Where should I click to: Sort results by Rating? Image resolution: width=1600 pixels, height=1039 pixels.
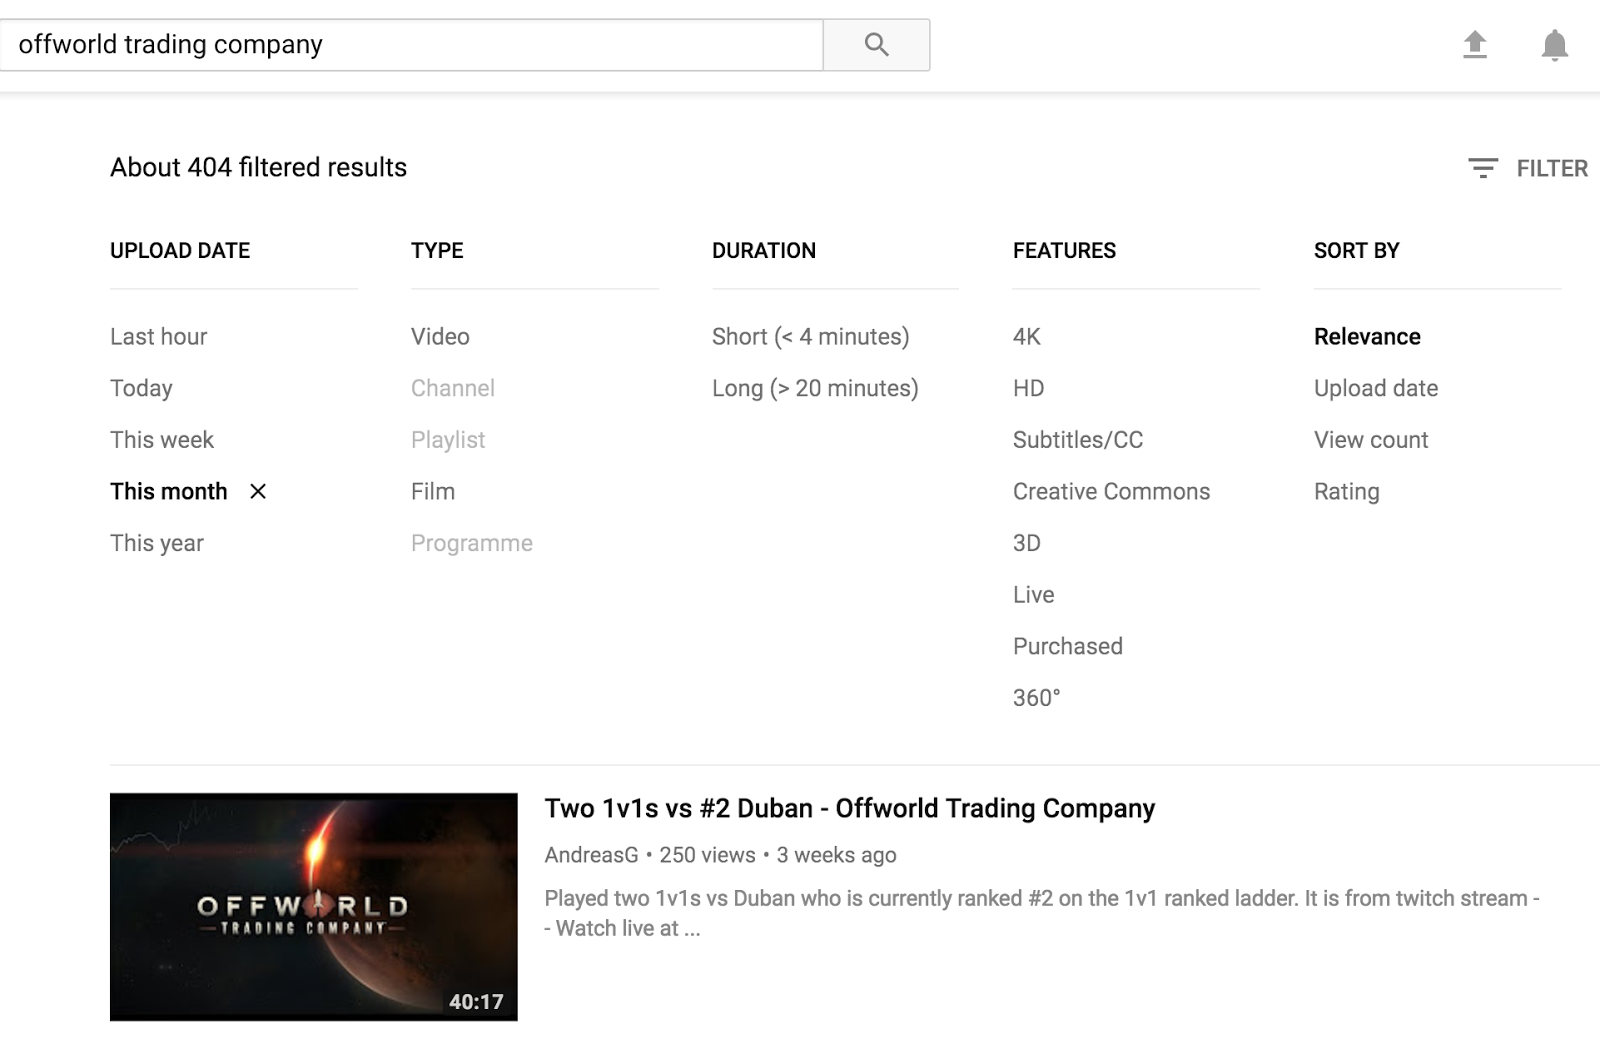tap(1347, 492)
